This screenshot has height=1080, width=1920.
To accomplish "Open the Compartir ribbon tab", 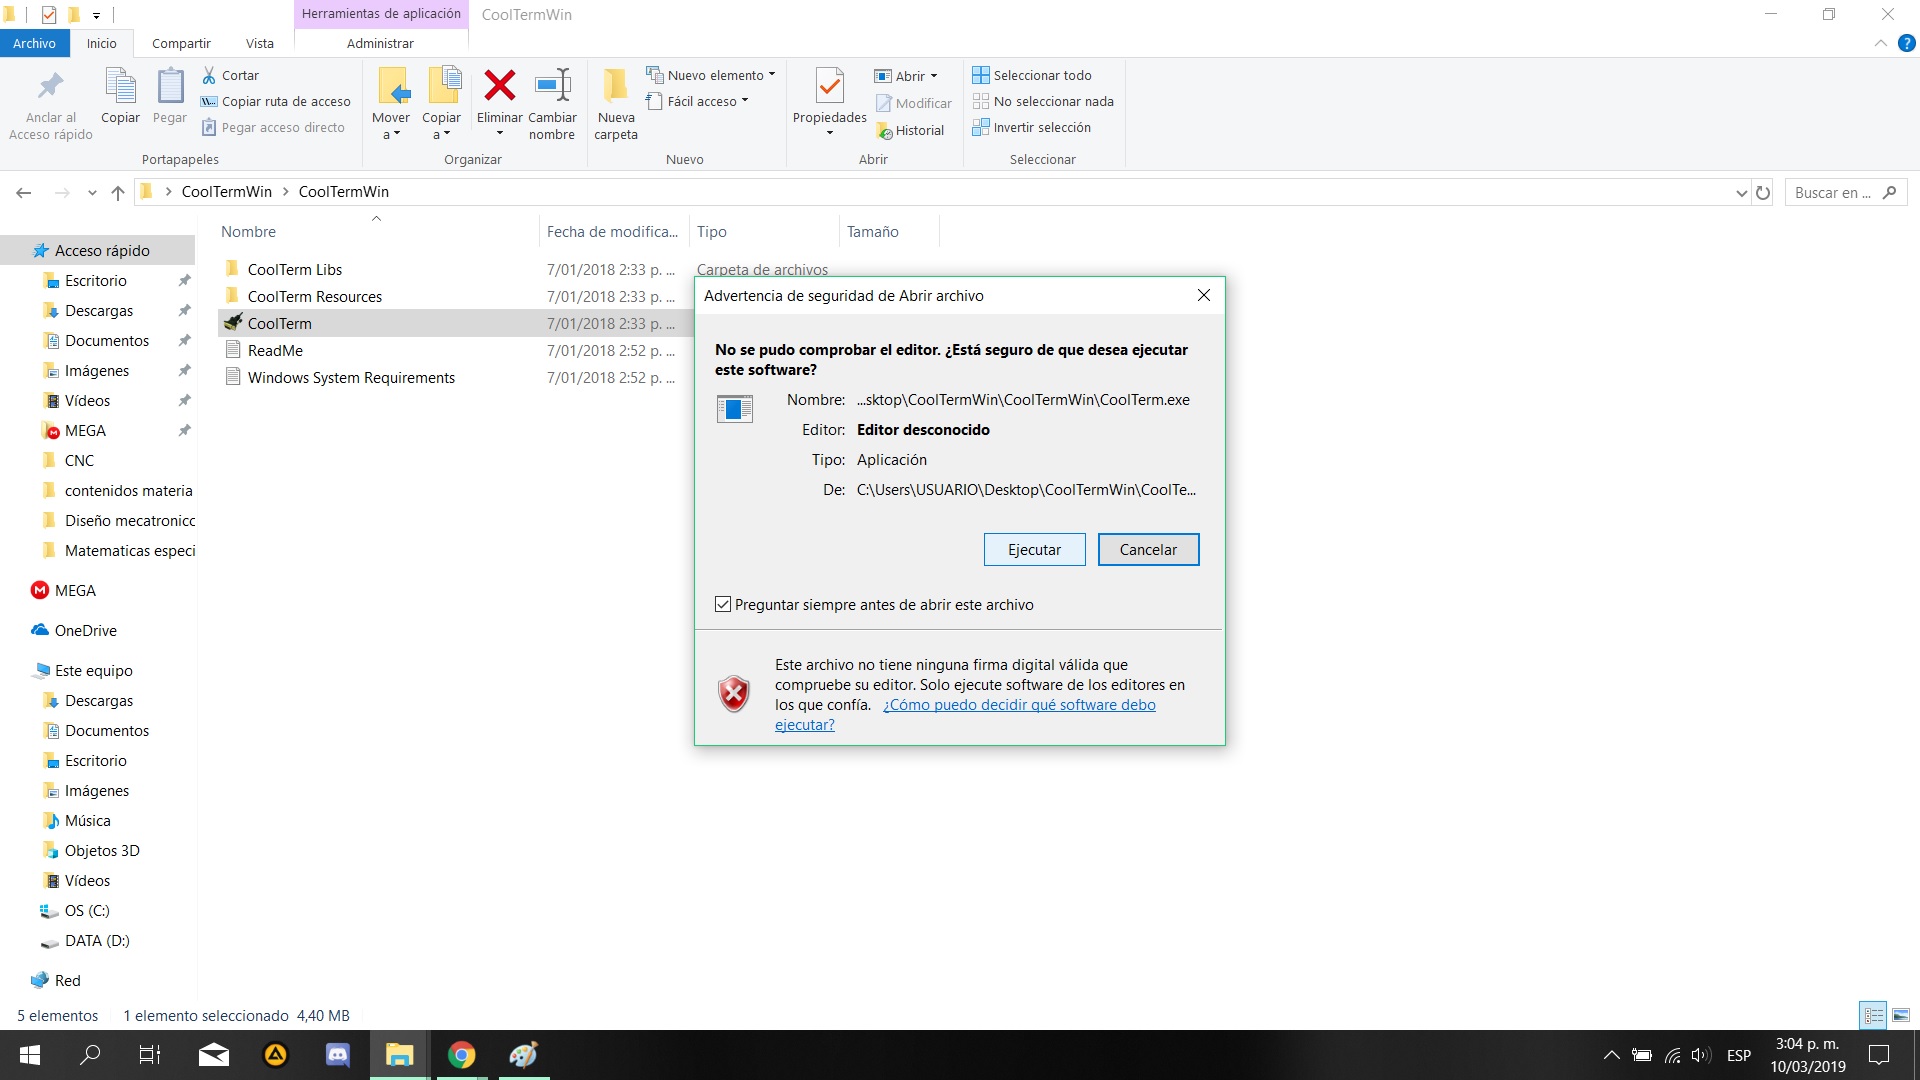I will [181, 43].
